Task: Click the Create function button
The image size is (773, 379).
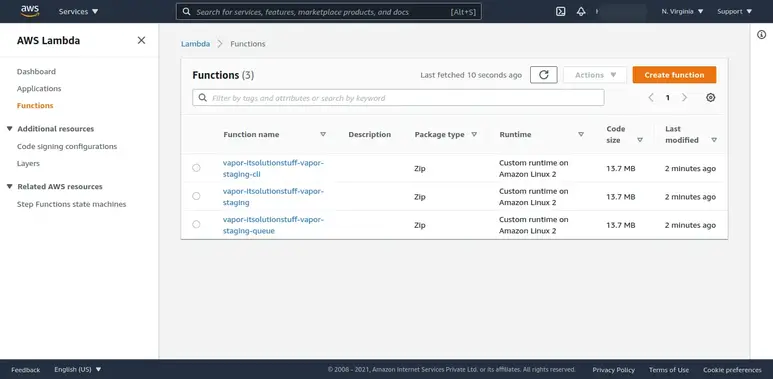Action: (x=674, y=75)
